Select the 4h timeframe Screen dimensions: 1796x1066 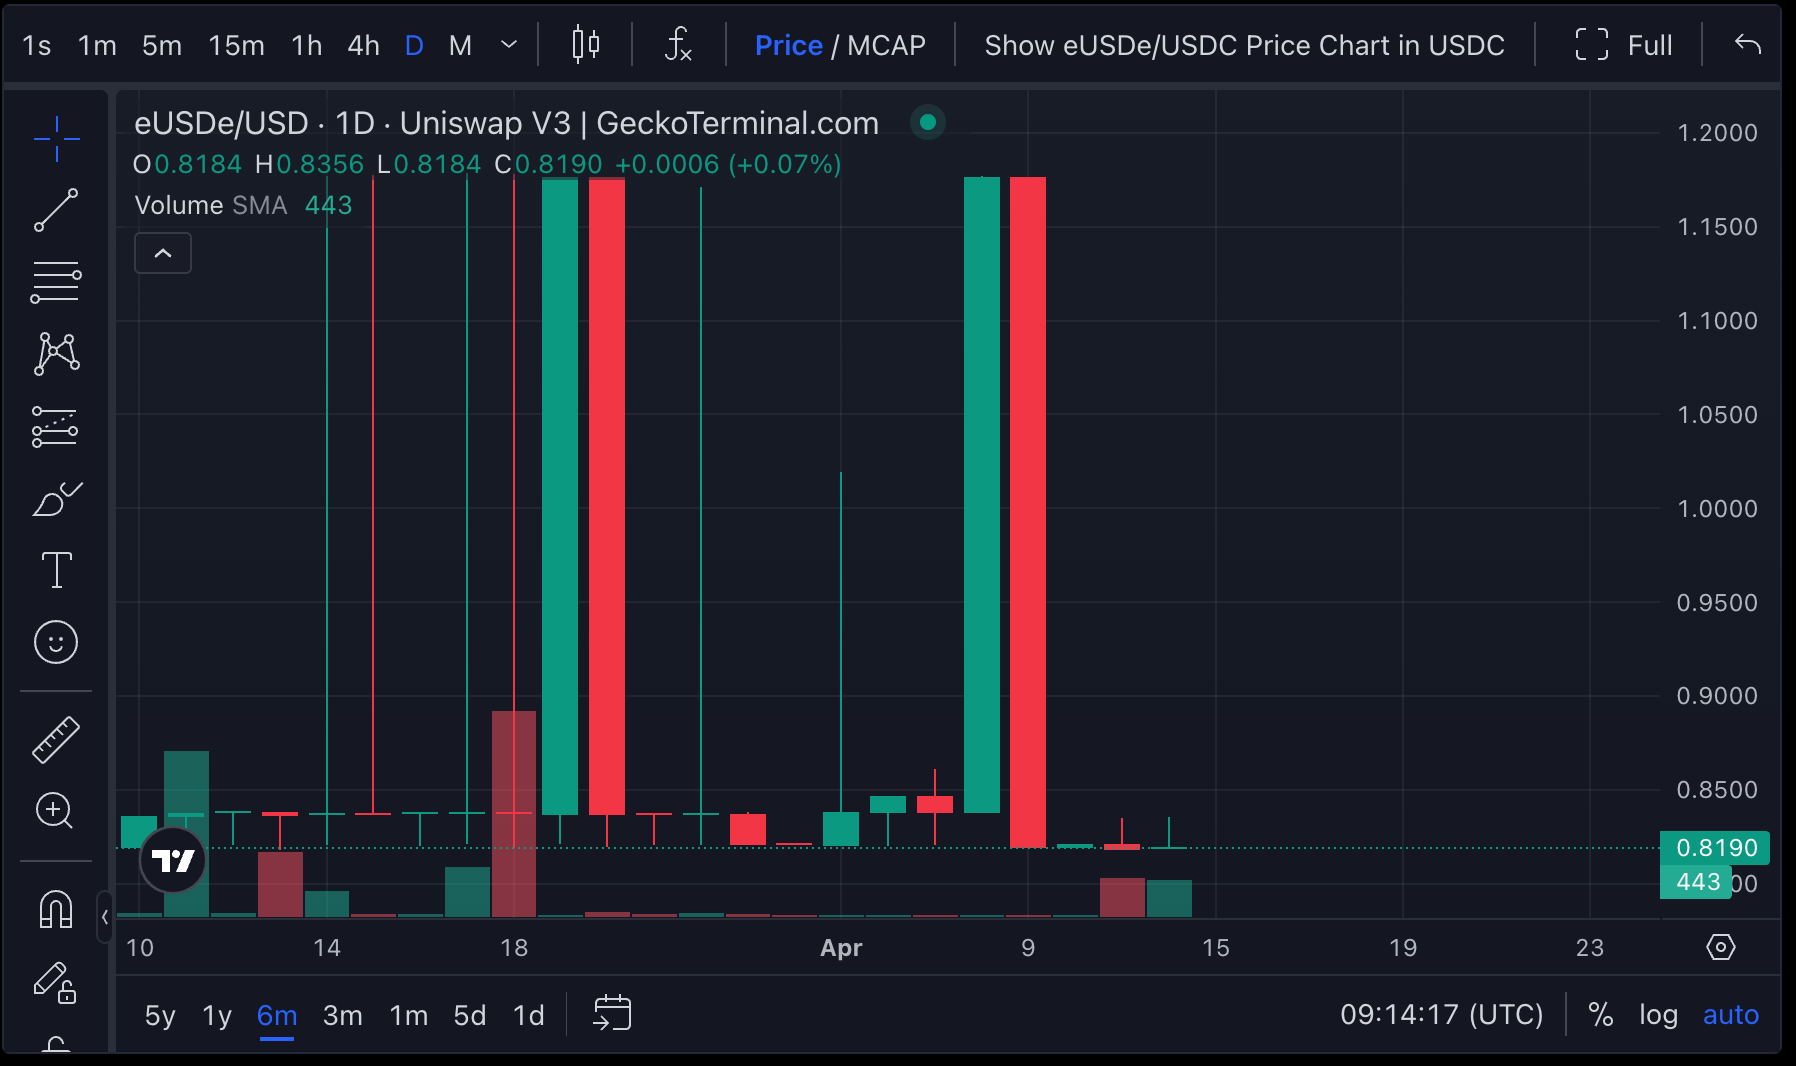tap(363, 45)
